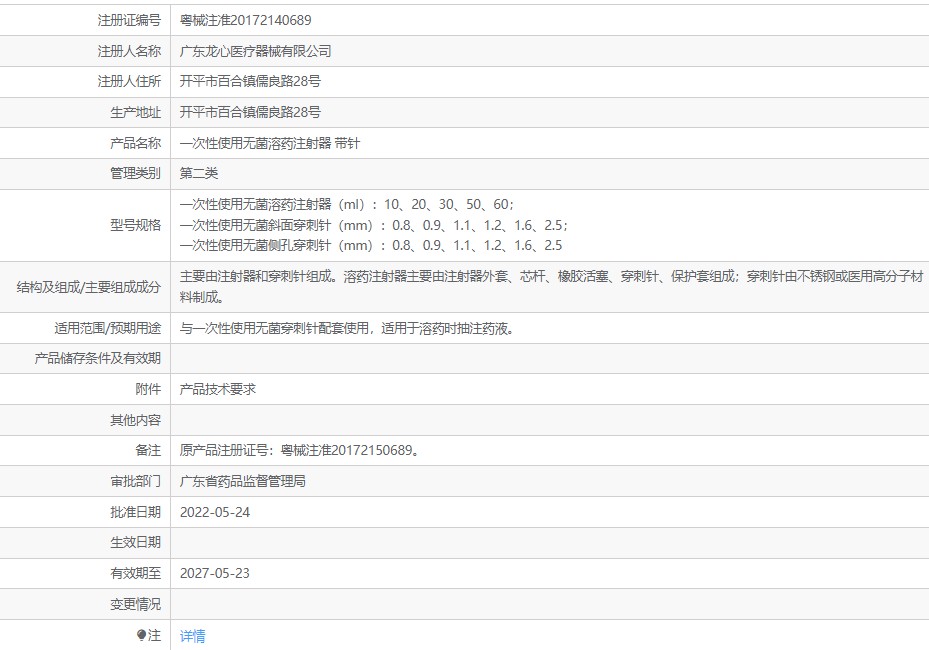Click the 审批部门 label
The height and width of the screenshot is (650, 929).
(x=136, y=481)
